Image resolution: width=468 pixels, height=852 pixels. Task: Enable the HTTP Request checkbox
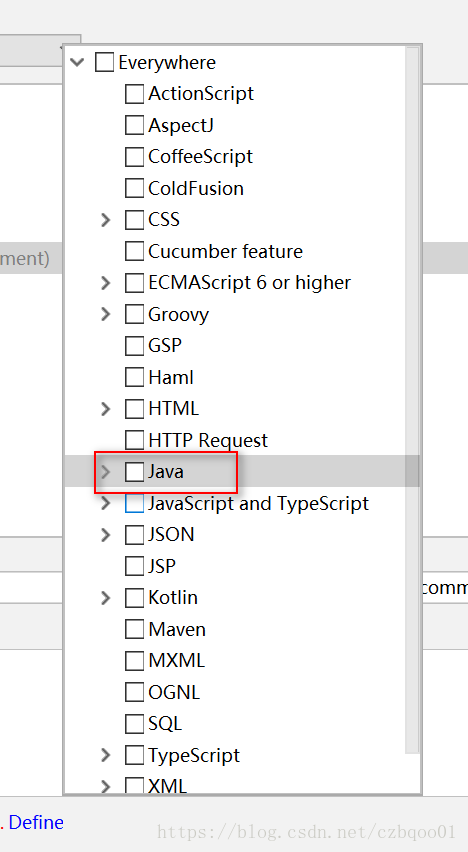coord(134,440)
